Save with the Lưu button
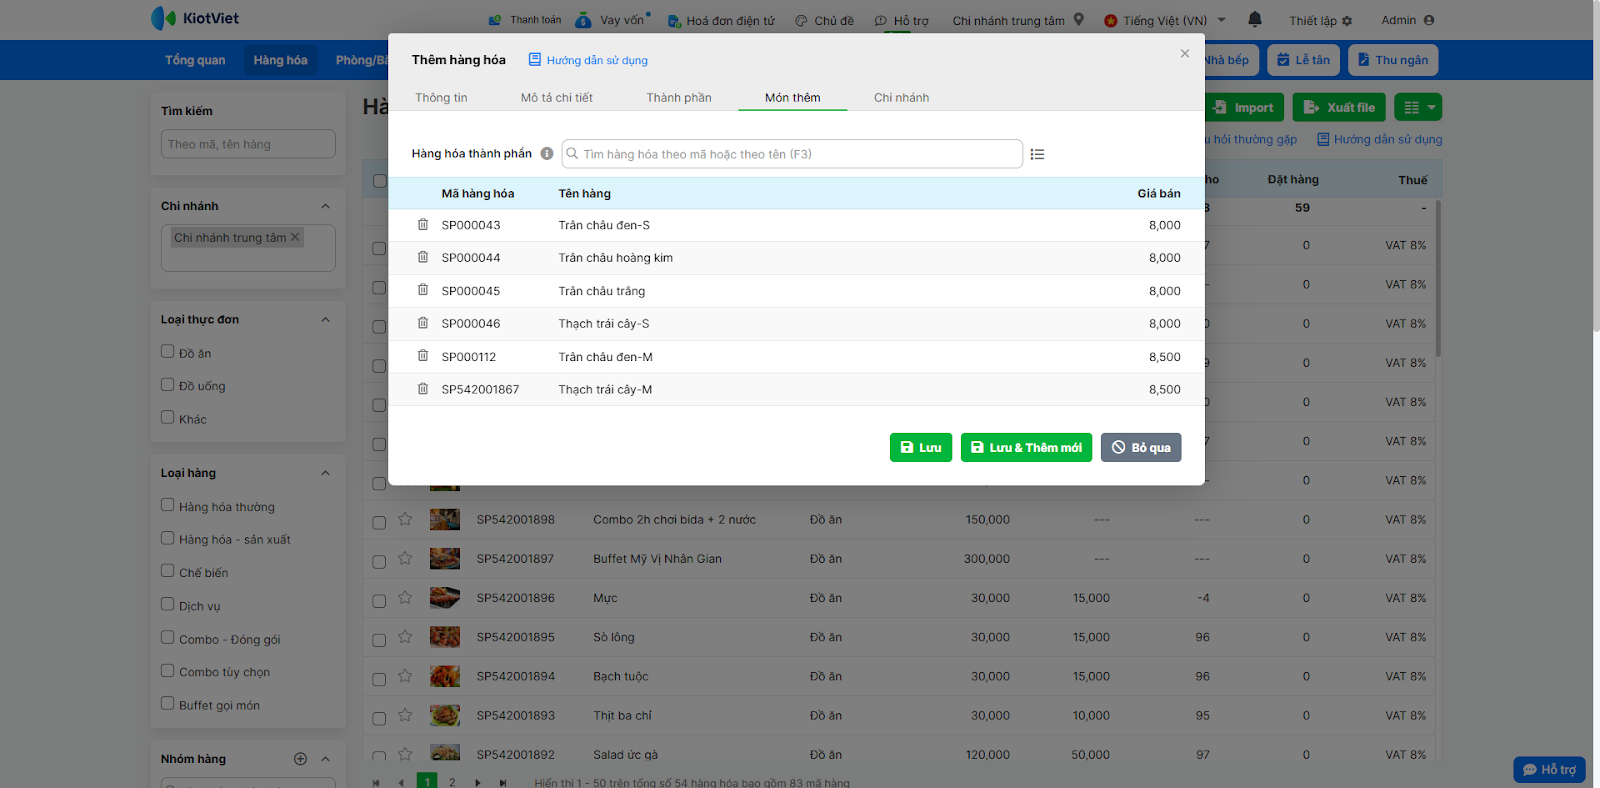This screenshot has height=788, width=1600. coord(921,448)
